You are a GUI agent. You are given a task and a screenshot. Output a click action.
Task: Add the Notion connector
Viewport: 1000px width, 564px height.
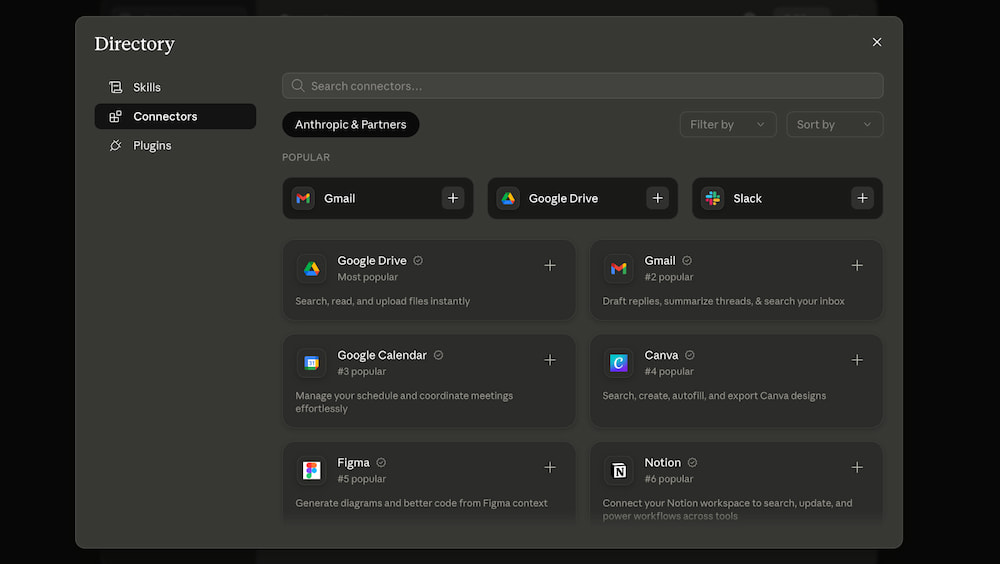857,468
